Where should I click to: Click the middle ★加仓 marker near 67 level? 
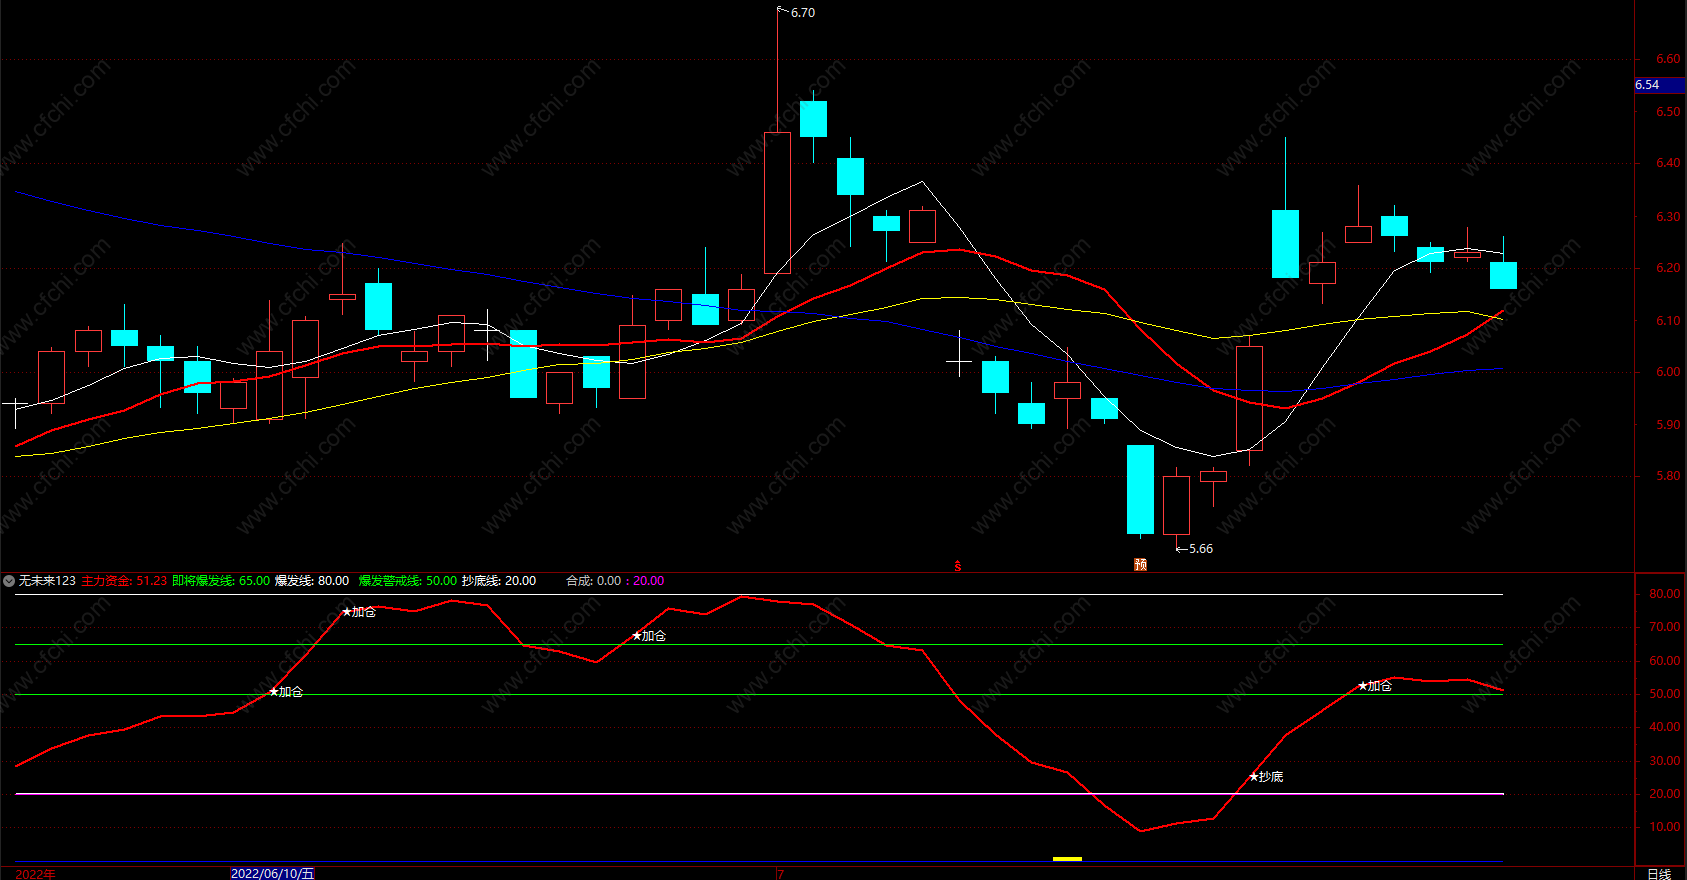pos(649,636)
